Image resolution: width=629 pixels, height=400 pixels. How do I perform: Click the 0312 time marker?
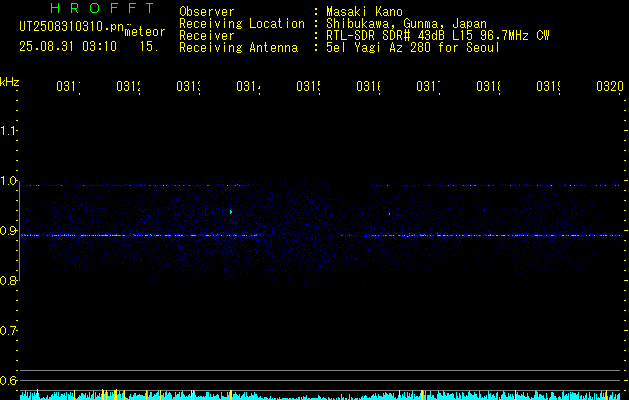[128, 86]
